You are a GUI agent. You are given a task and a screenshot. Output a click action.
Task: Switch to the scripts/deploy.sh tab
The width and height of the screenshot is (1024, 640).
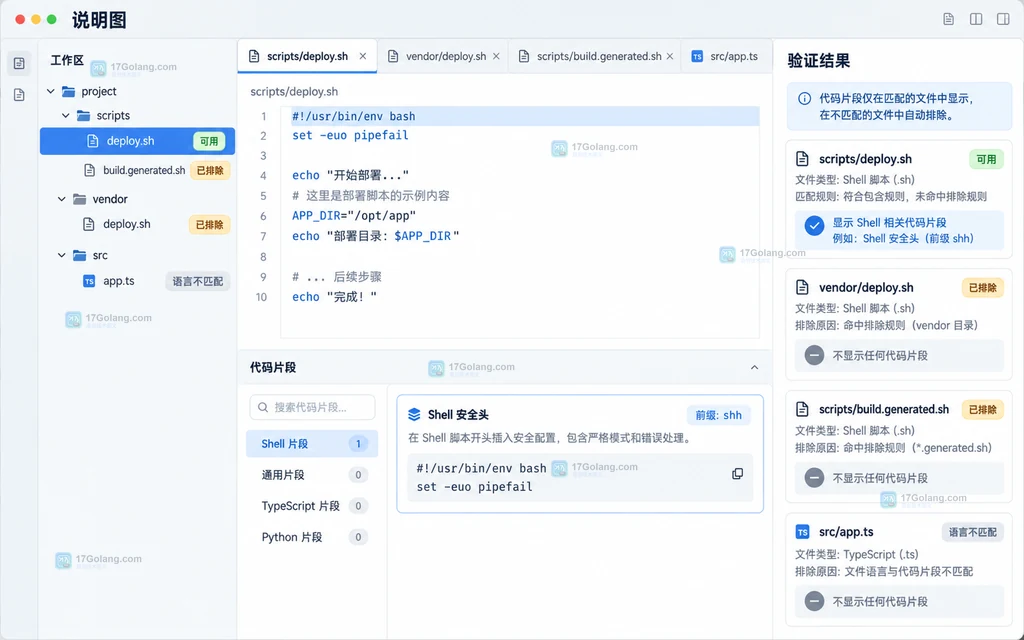click(x=307, y=57)
